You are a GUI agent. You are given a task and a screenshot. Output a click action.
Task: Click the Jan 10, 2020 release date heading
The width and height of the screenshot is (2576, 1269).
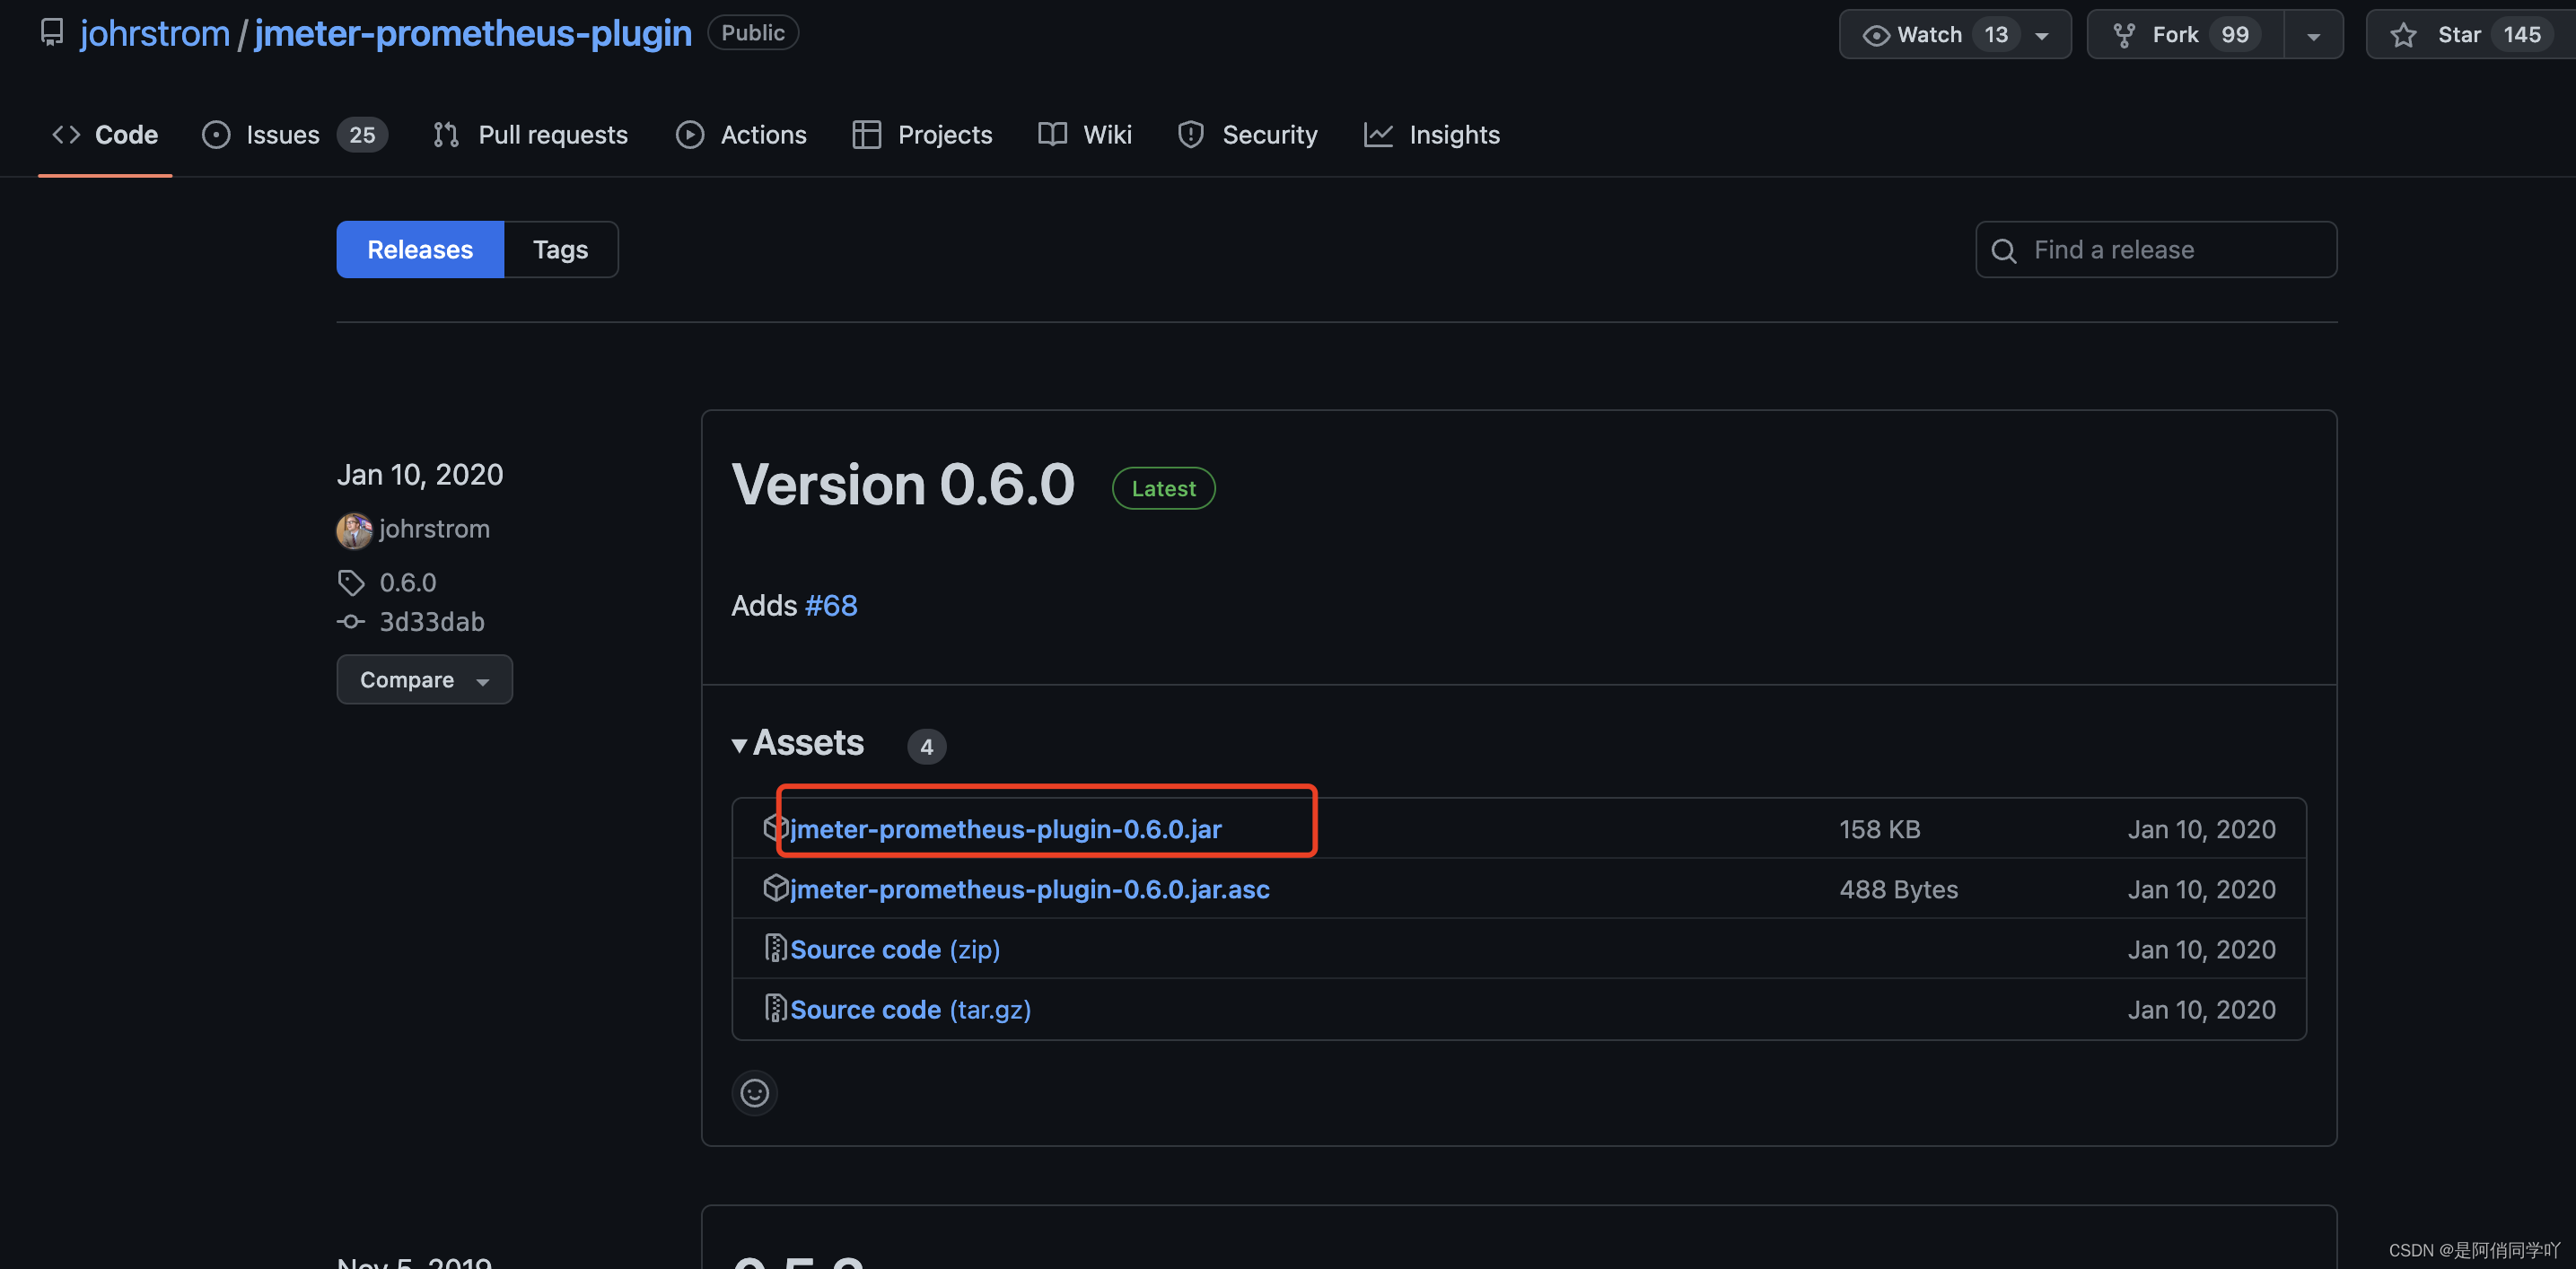pyautogui.click(x=420, y=474)
